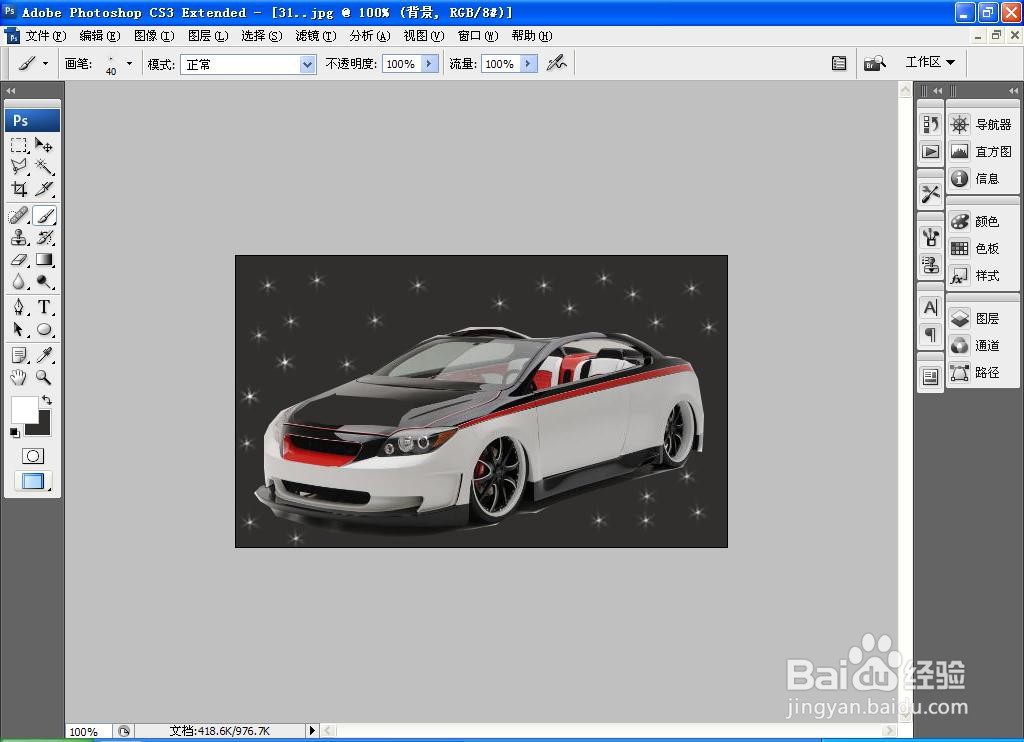
Task: Open the 编辑 menu
Action: pyautogui.click(x=100, y=36)
